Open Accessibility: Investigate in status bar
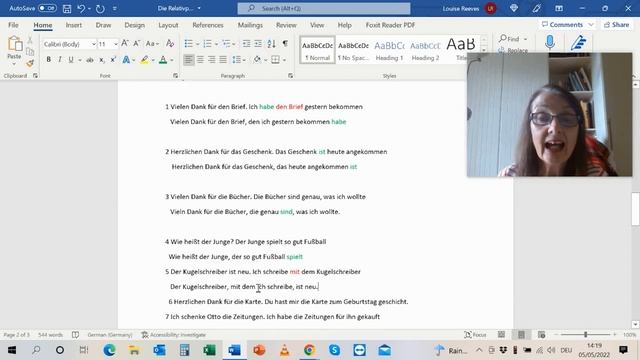This screenshot has width=640, height=360. point(174,335)
